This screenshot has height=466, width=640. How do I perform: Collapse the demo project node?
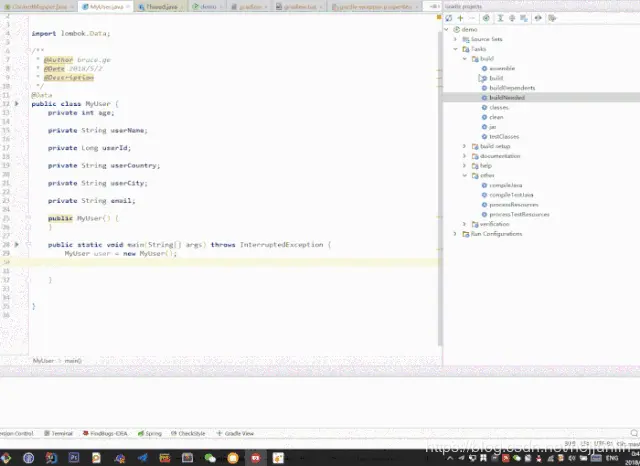pyautogui.click(x=446, y=29)
